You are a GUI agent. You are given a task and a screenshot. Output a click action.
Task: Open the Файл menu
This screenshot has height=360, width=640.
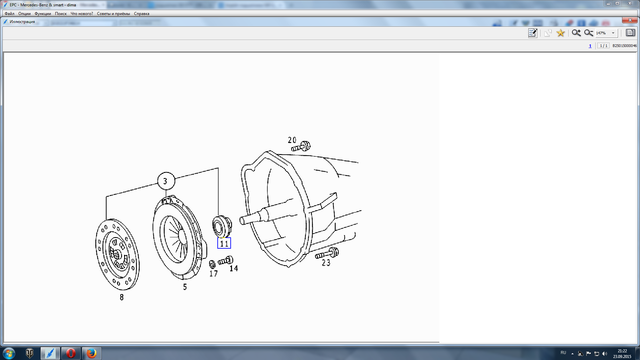[9, 13]
